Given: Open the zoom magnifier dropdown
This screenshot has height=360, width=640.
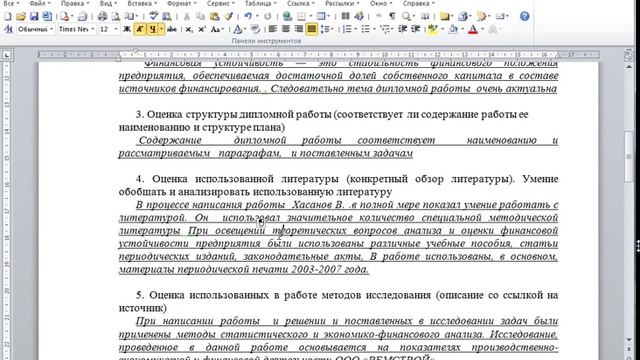Looking at the screenshot, I should (x=413, y=16).
